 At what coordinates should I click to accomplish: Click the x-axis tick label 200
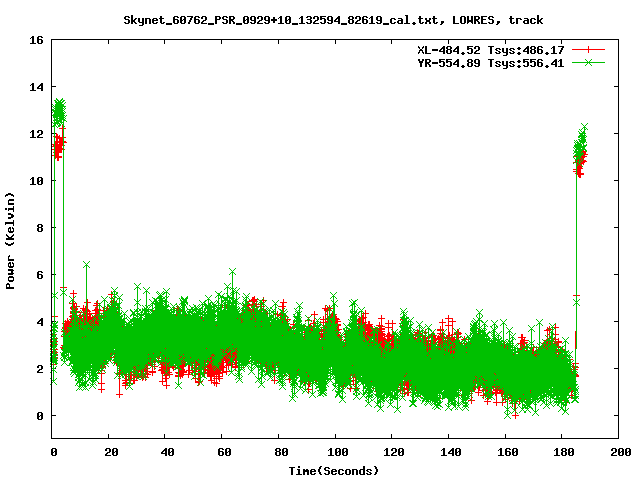(620, 452)
